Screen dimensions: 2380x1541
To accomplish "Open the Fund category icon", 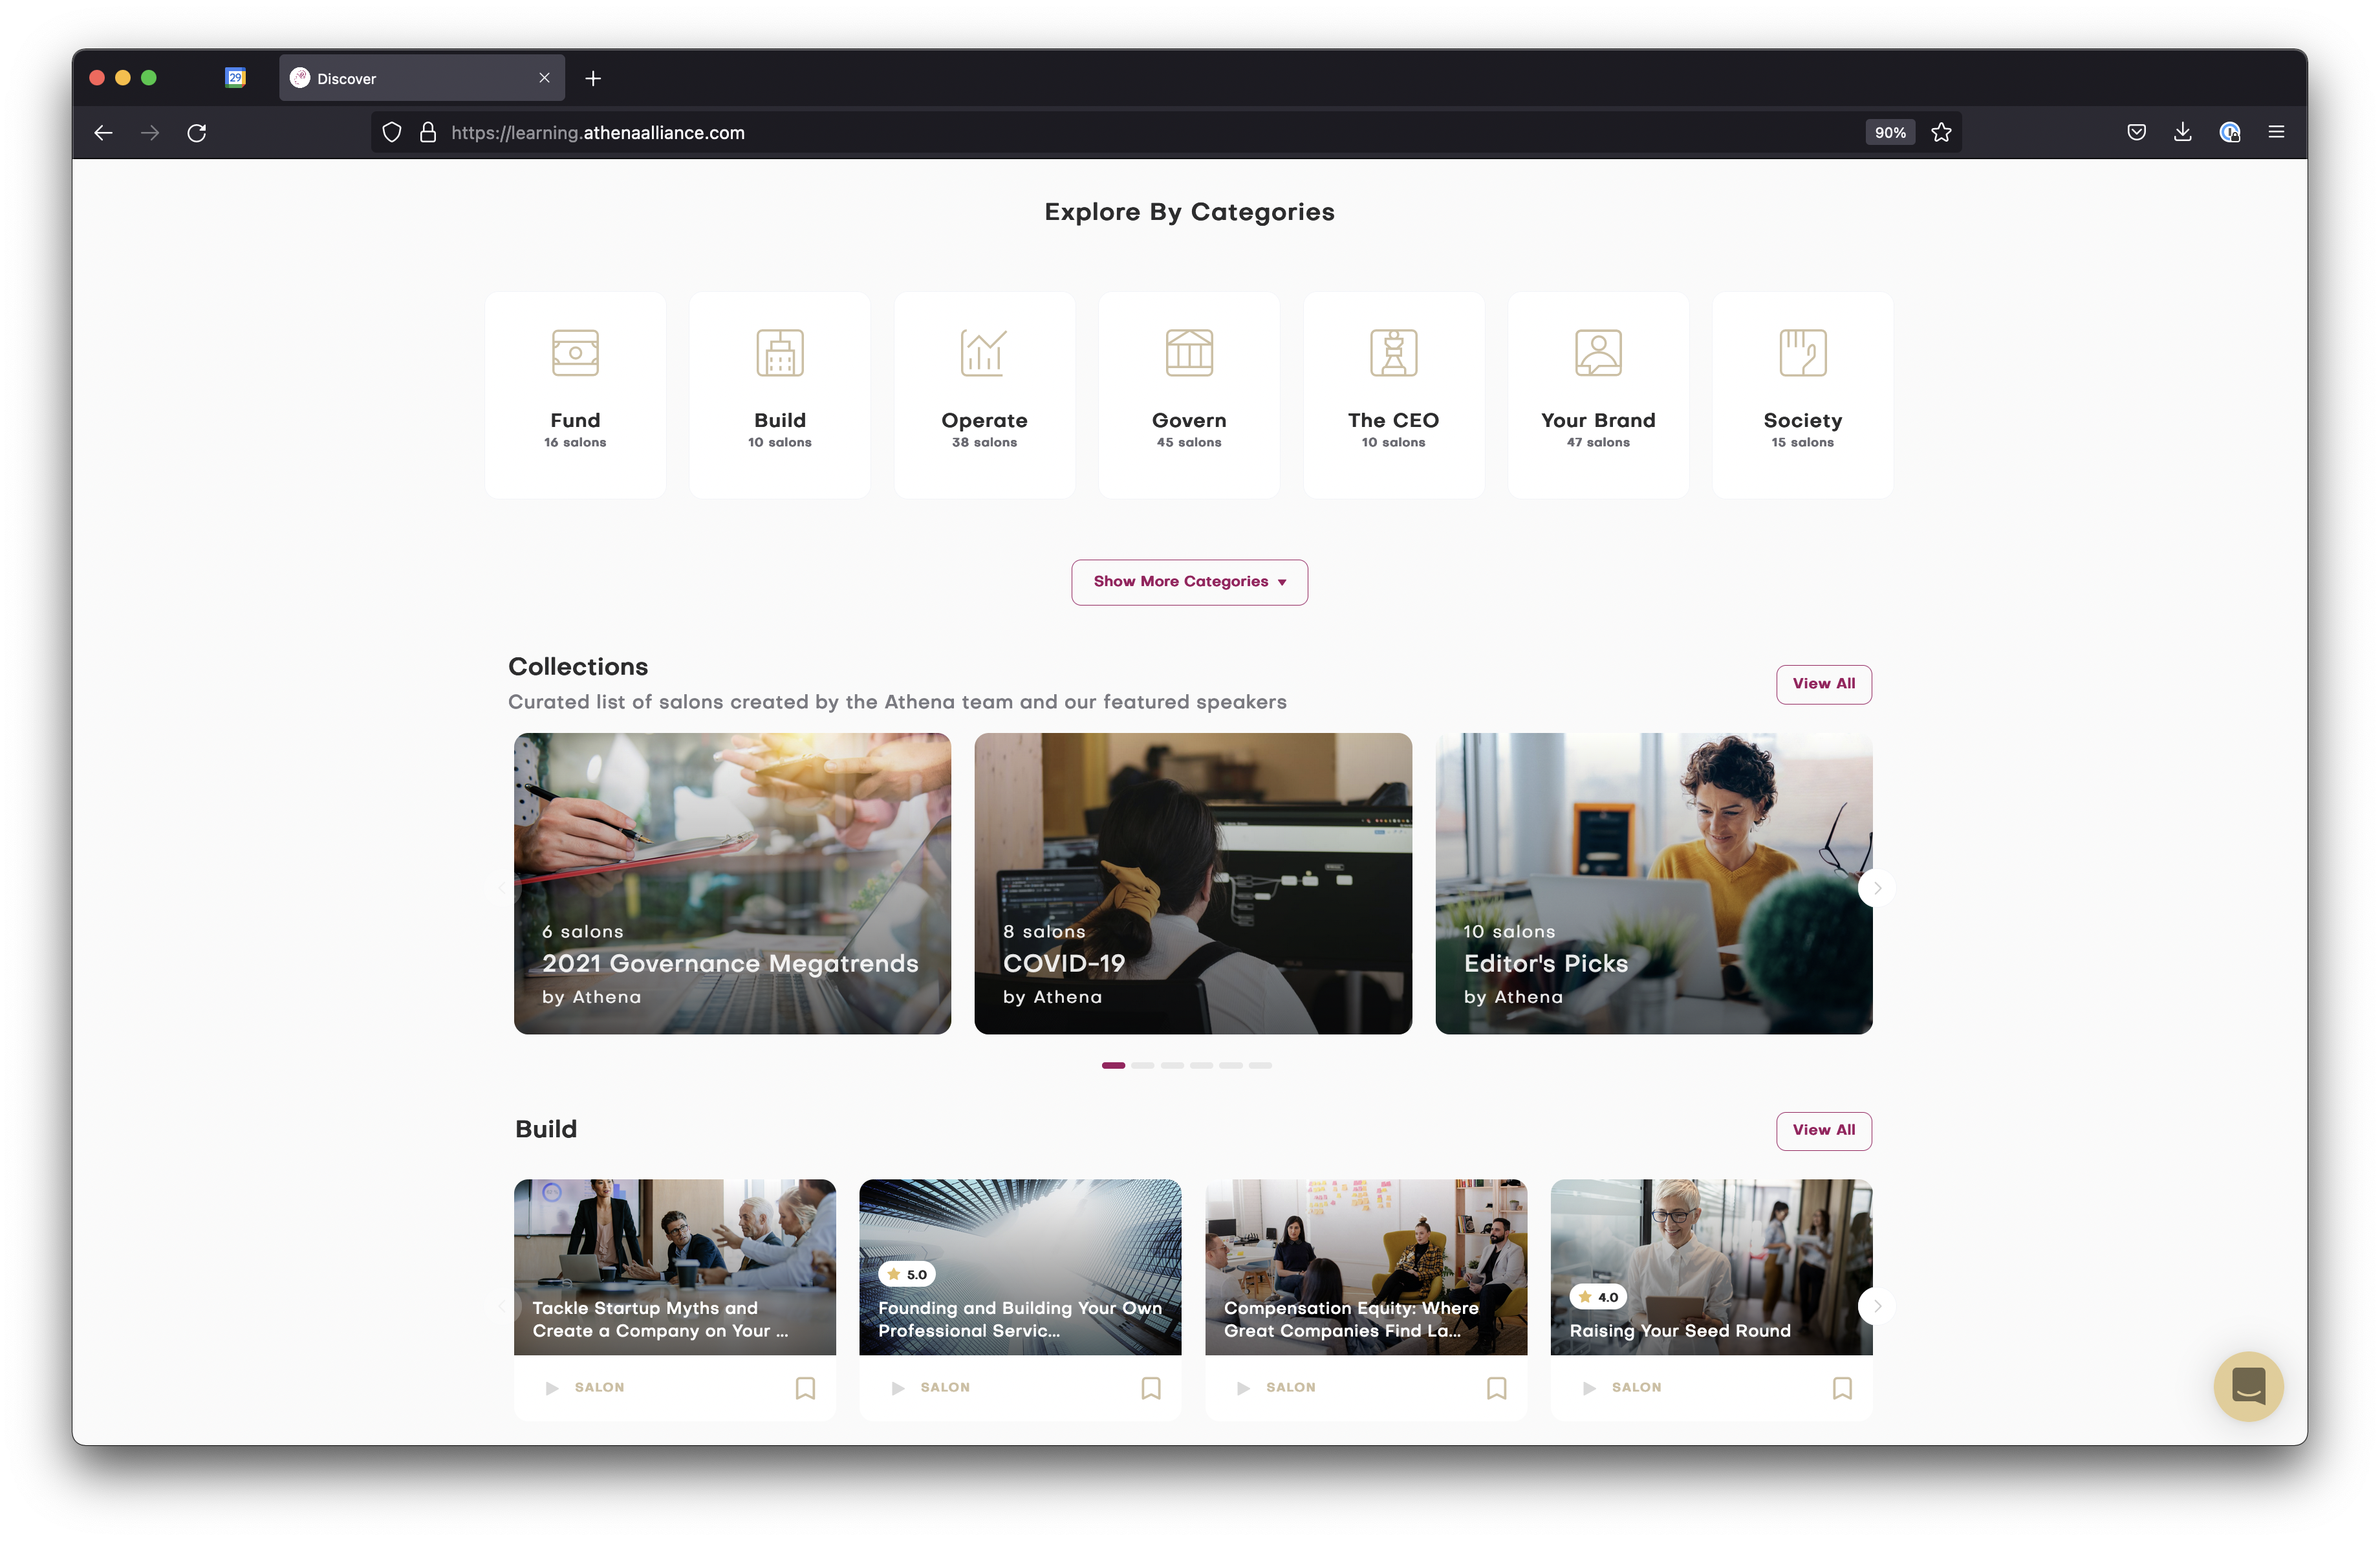I will (575, 353).
